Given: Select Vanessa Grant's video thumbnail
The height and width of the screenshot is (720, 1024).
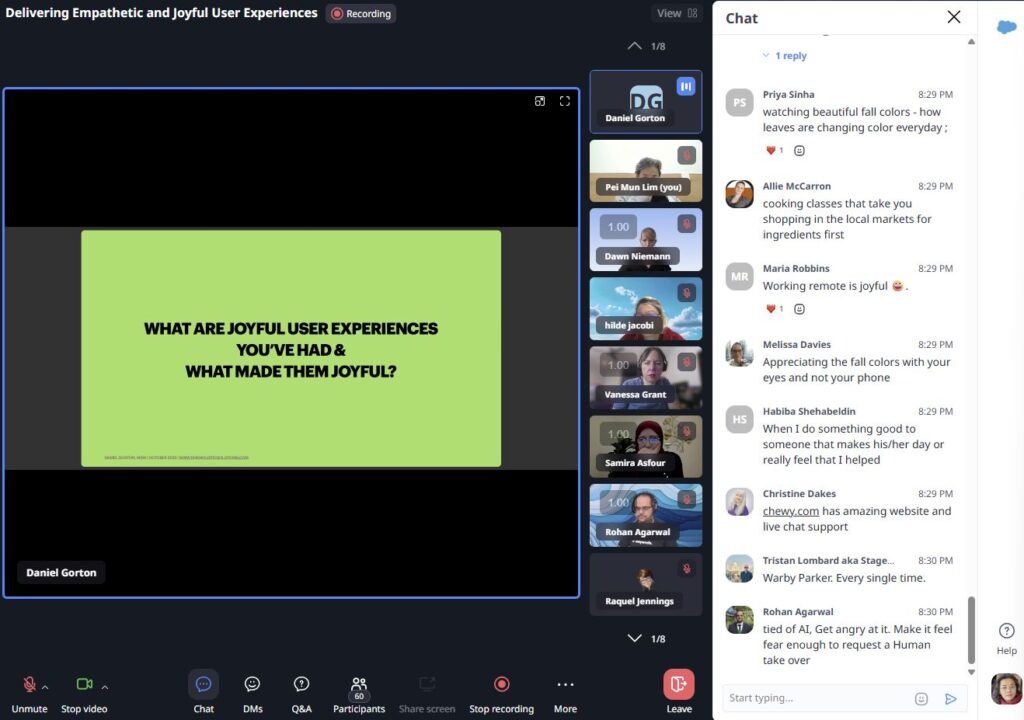Looking at the screenshot, I should (x=645, y=379).
